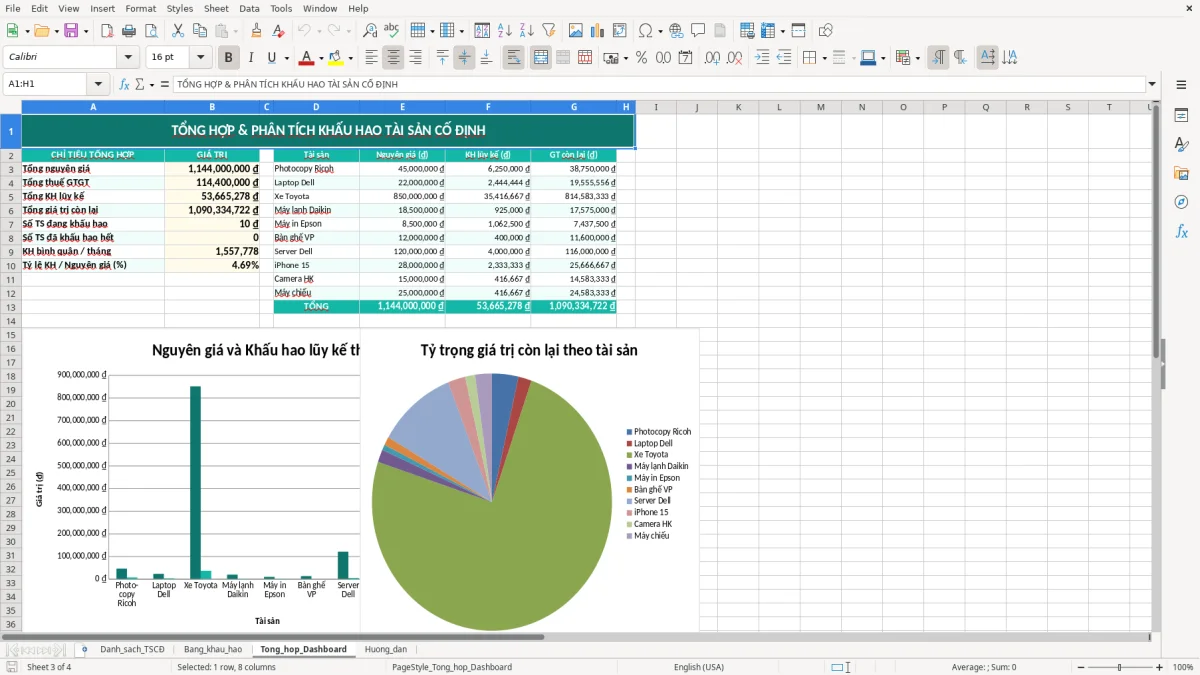Toggle Wrap Text
The height and width of the screenshot is (675, 1200).
pyautogui.click(x=513, y=58)
